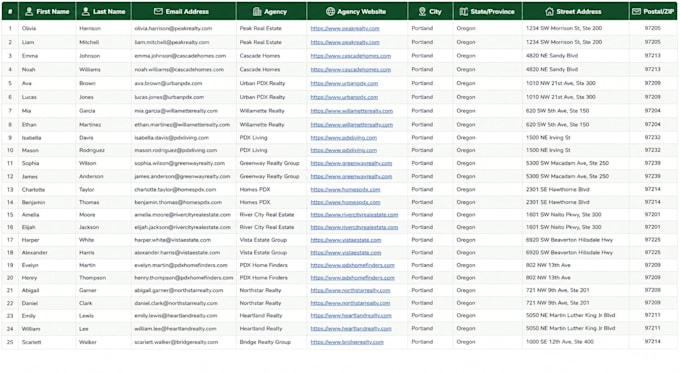Open Mia Garcia's willametterealty.com link

click(x=352, y=111)
